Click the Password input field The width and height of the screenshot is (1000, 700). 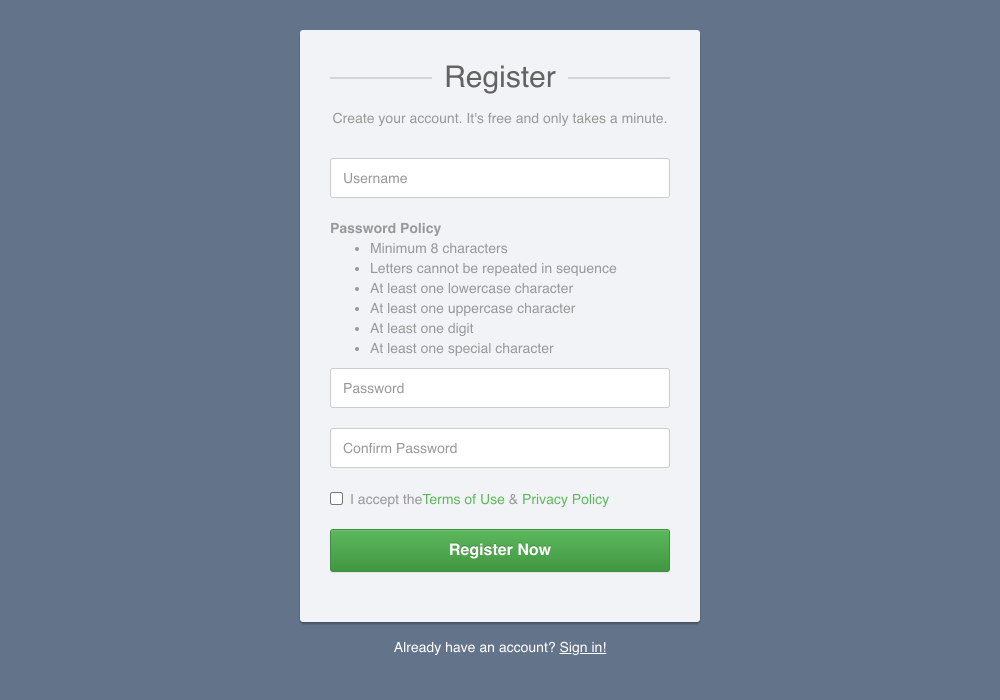[x=500, y=388]
